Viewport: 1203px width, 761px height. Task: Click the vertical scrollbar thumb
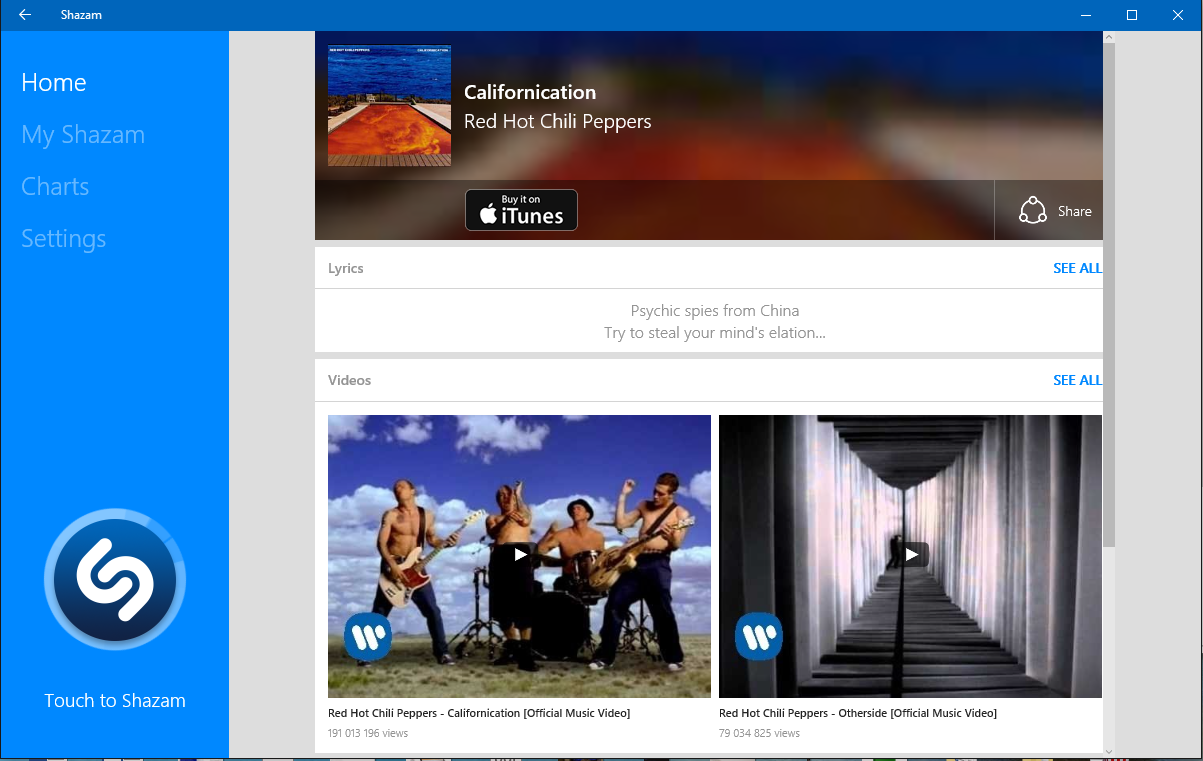pyautogui.click(x=1109, y=295)
